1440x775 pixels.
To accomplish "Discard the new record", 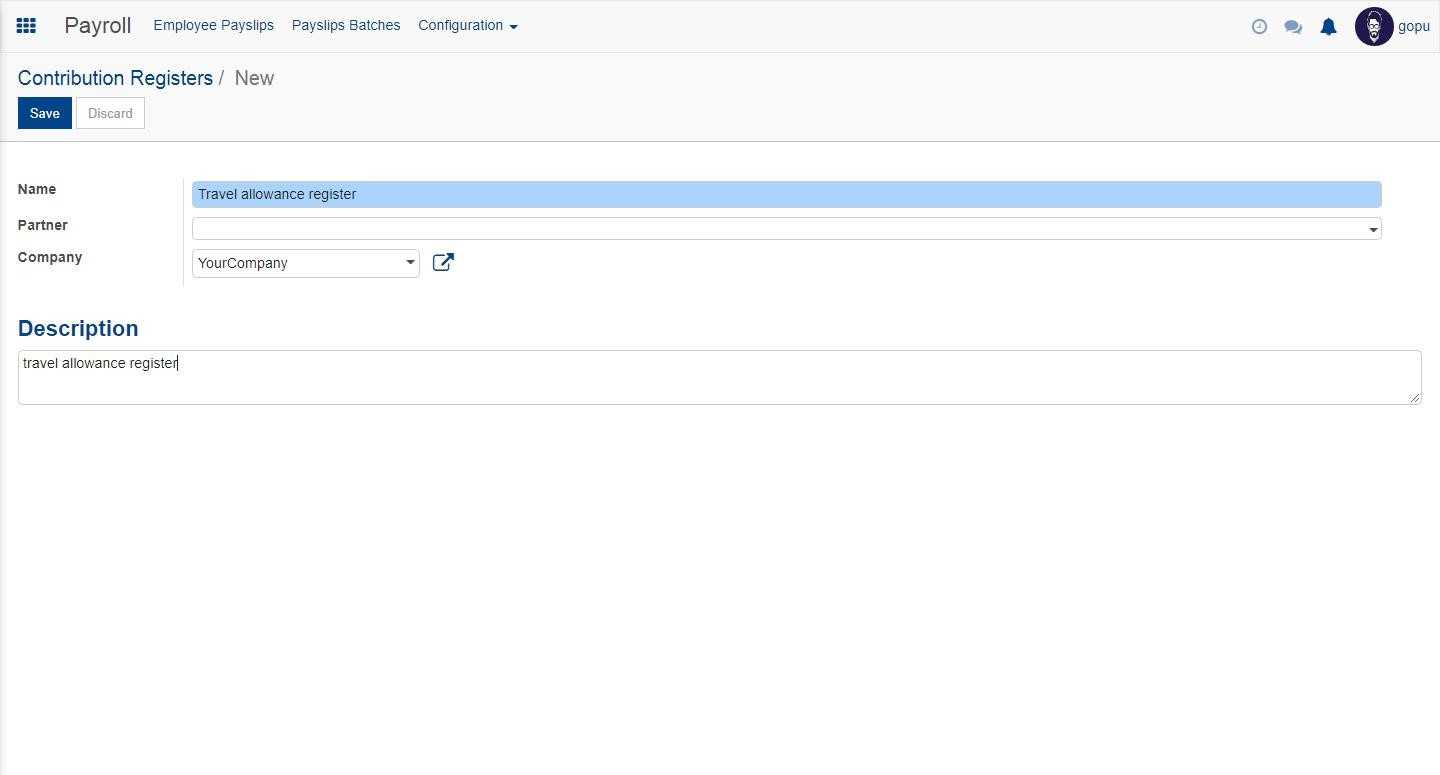I will coord(110,113).
